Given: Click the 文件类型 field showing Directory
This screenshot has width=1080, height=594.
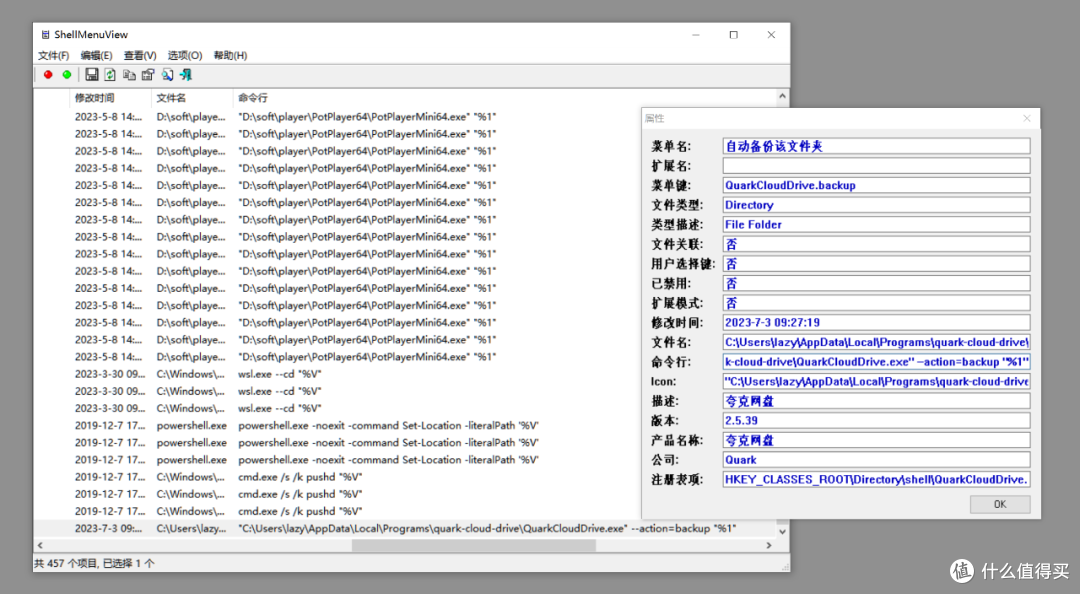Looking at the screenshot, I should click(876, 205).
